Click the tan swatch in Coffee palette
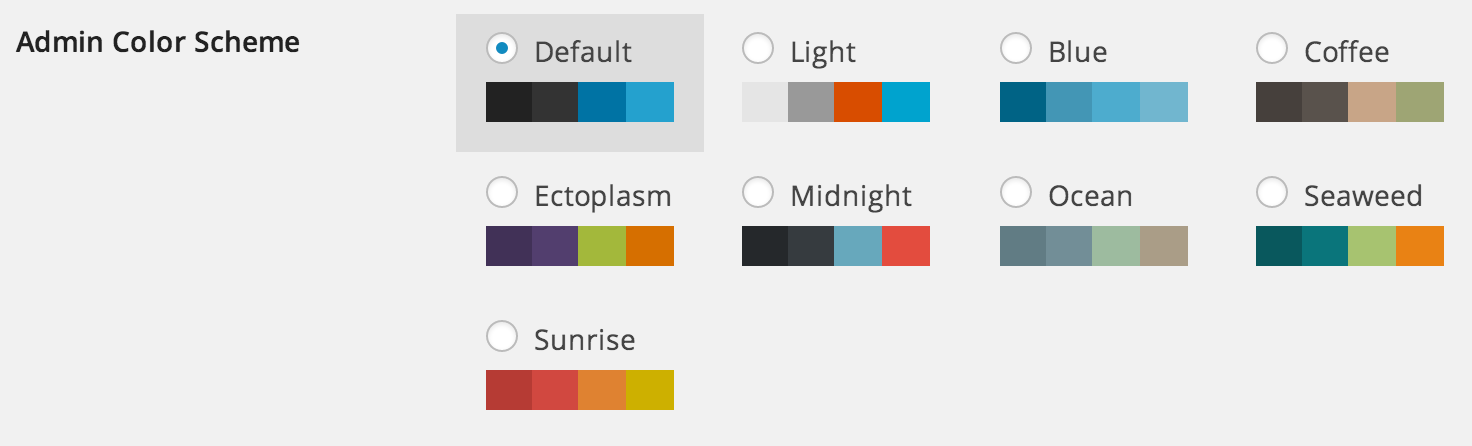The image size is (1472, 446). pyautogui.click(x=1372, y=102)
